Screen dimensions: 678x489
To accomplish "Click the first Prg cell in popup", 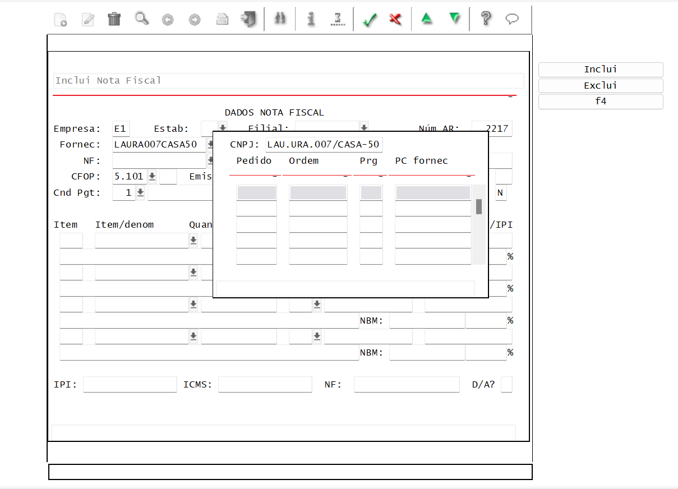I will click(x=371, y=192).
